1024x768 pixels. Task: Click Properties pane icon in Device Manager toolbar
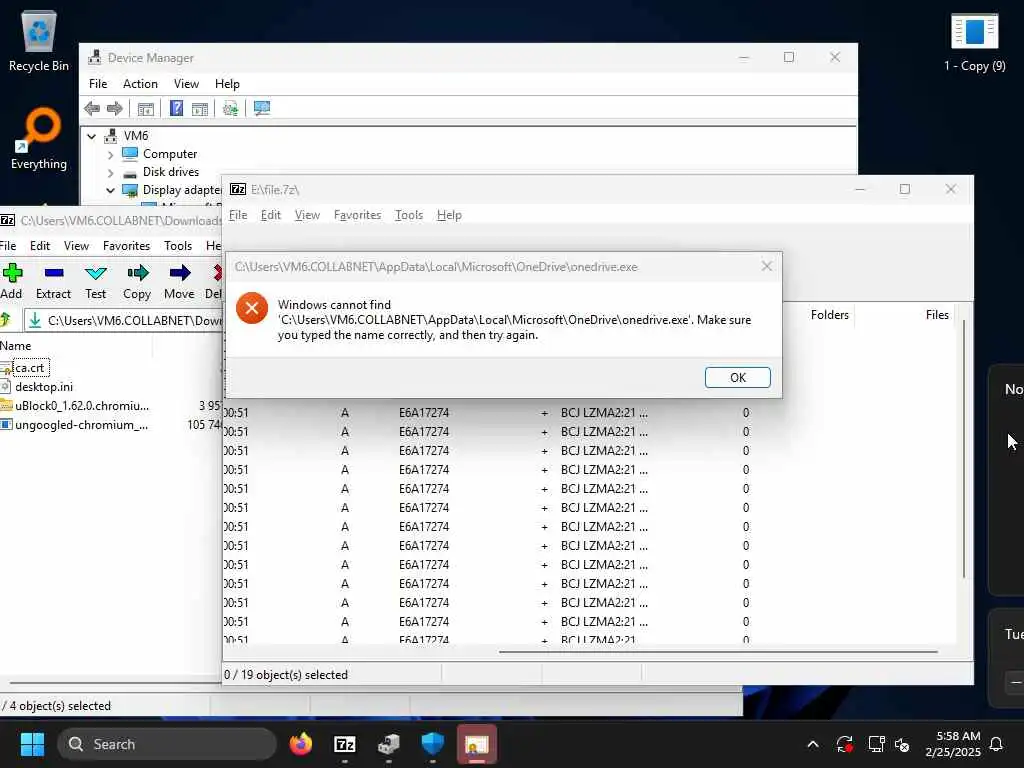tap(200, 108)
